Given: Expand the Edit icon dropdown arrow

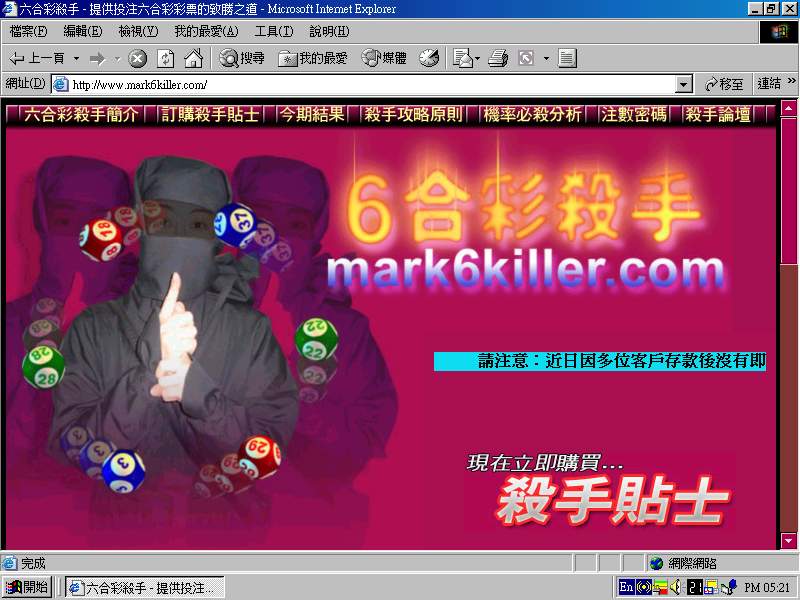Looking at the screenshot, I should coord(546,59).
